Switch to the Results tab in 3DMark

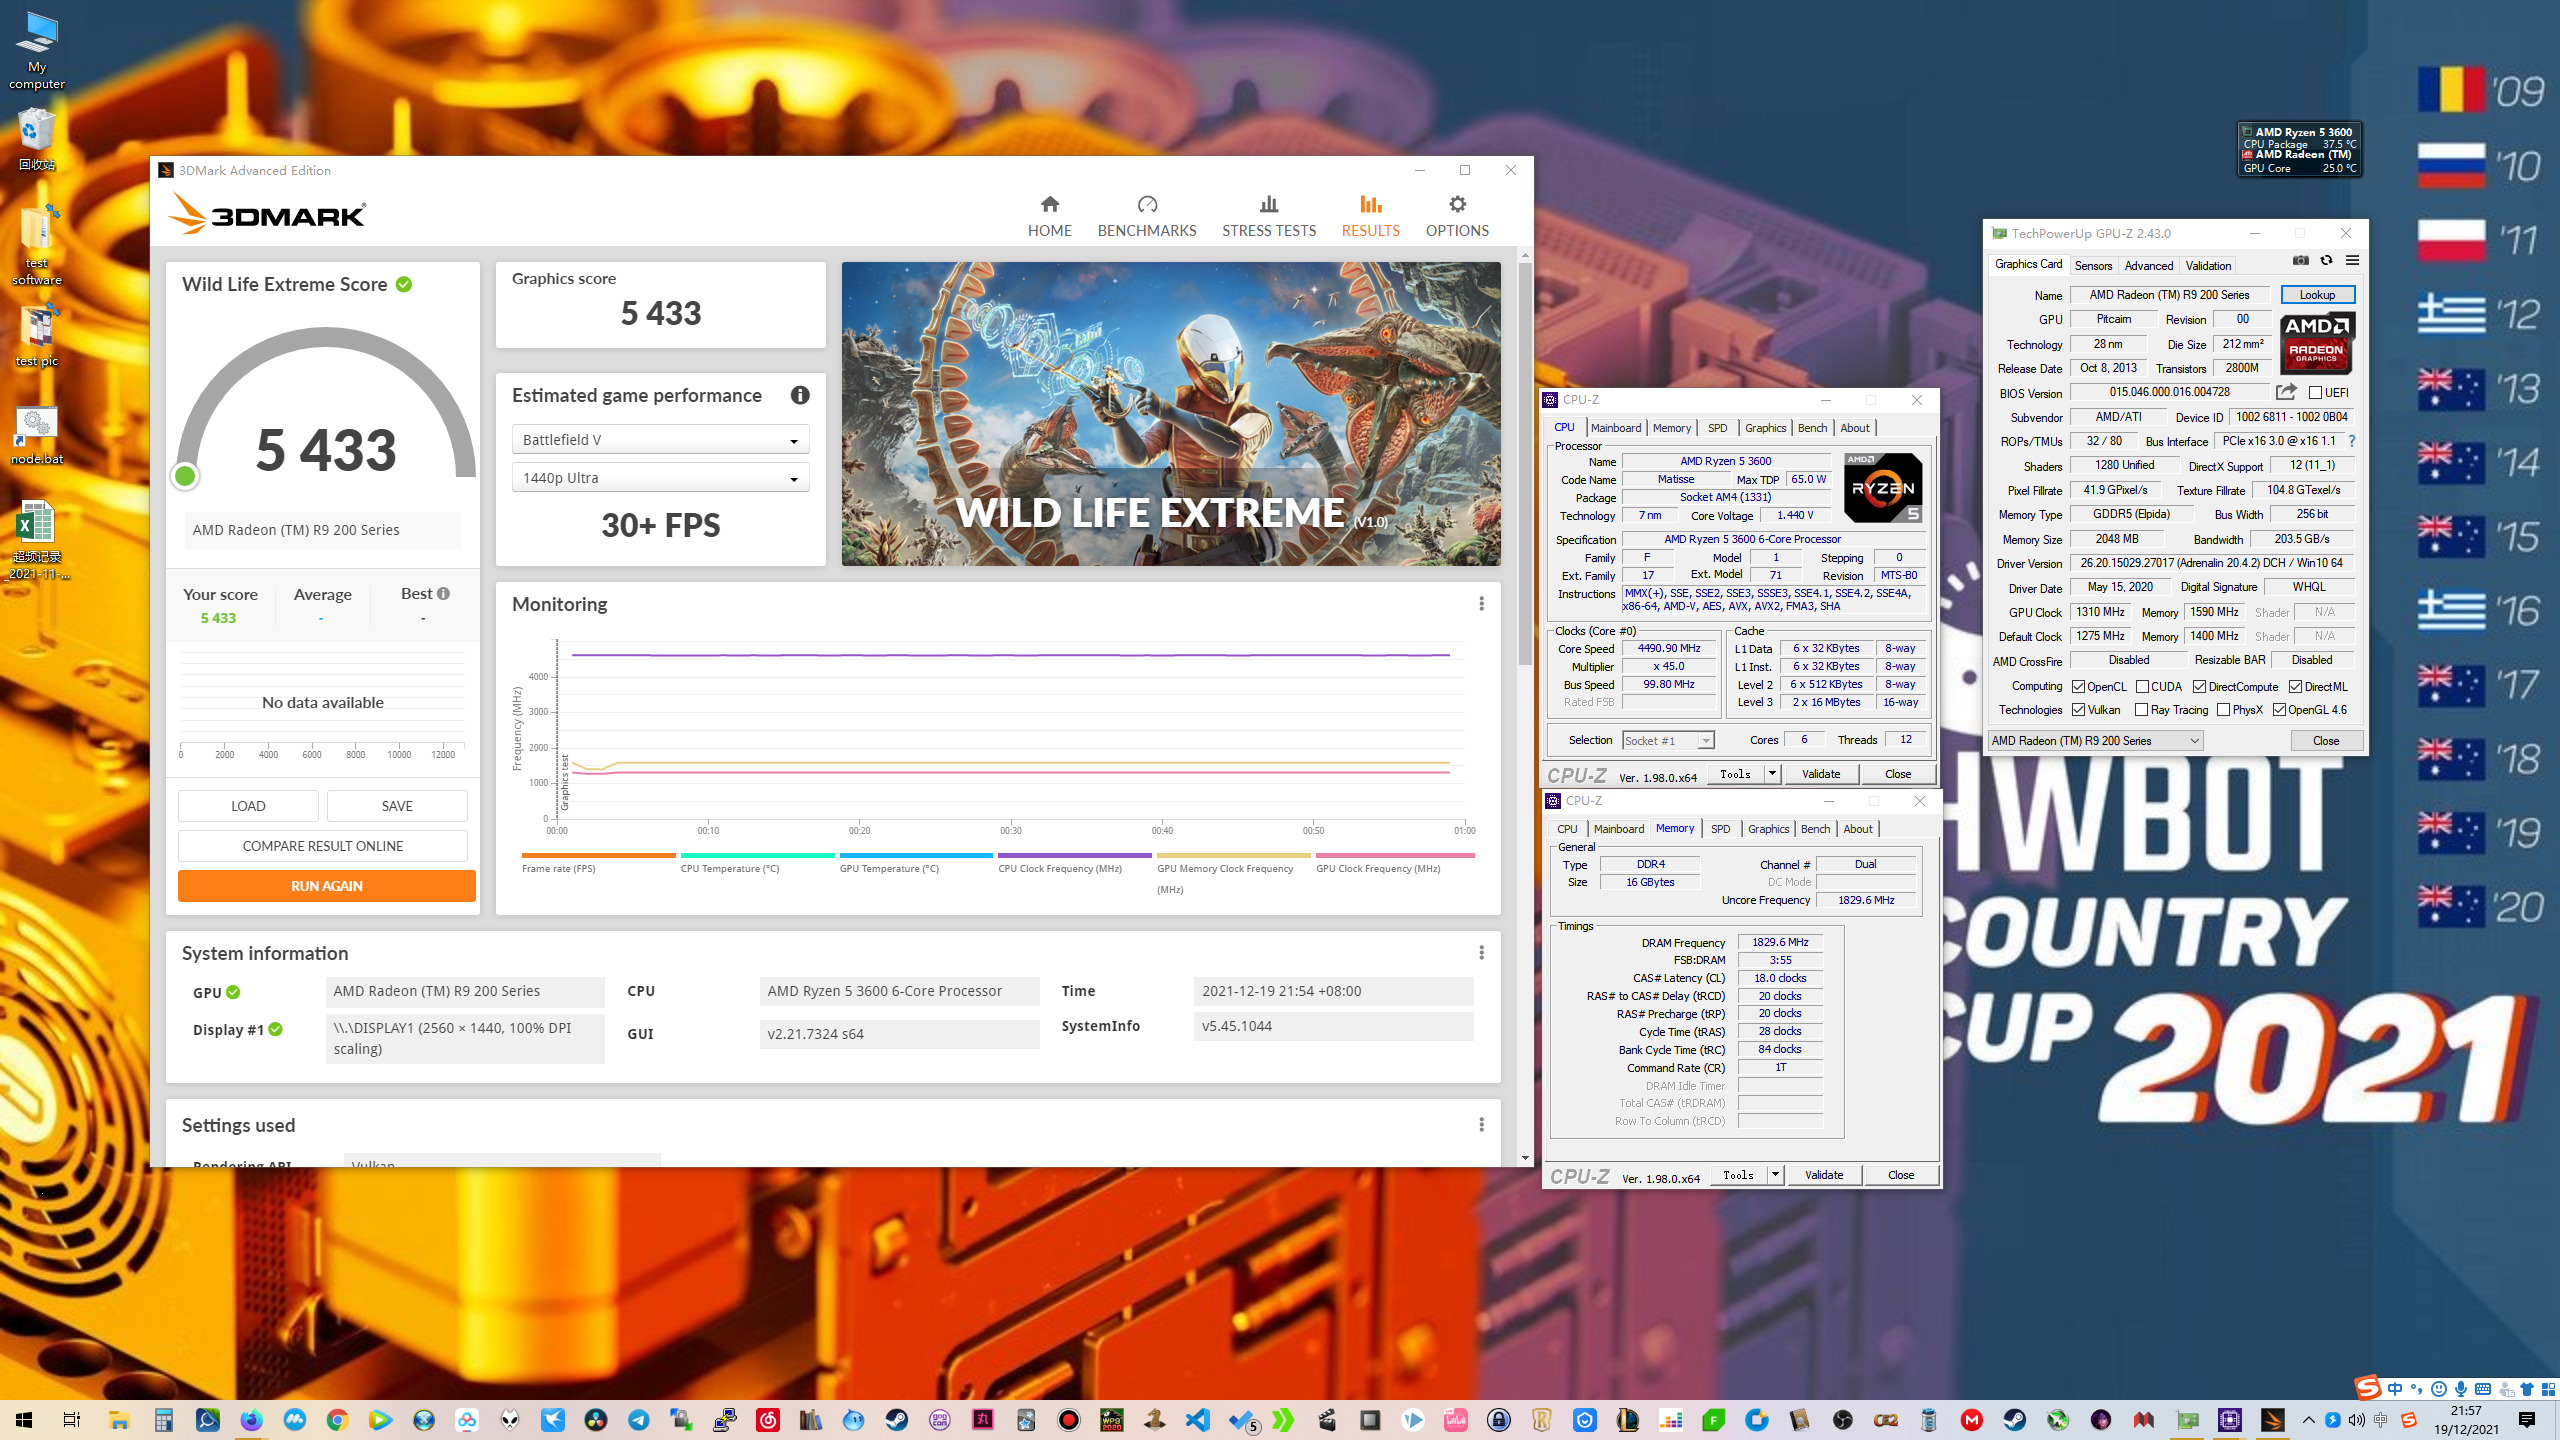tap(1370, 216)
